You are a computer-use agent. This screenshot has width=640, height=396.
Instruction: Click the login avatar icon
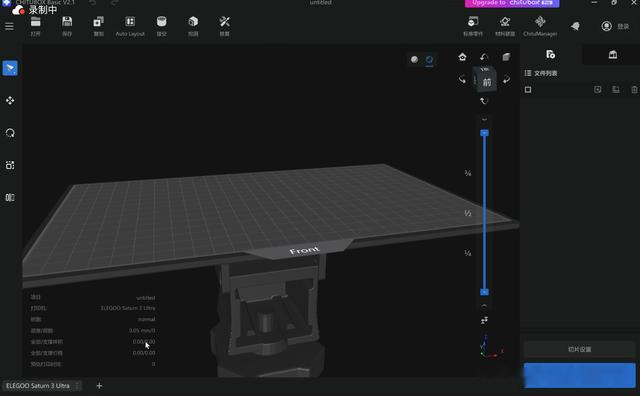[x=607, y=26]
